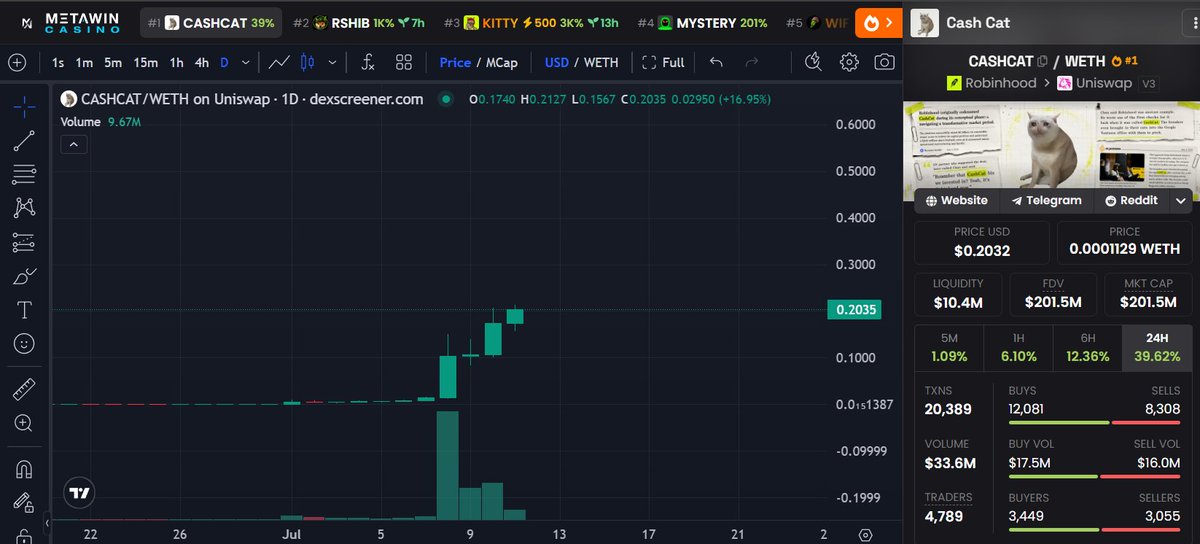Click the TradingView logo on chart
This screenshot has width=1200, height=544.
click(79, 493)
